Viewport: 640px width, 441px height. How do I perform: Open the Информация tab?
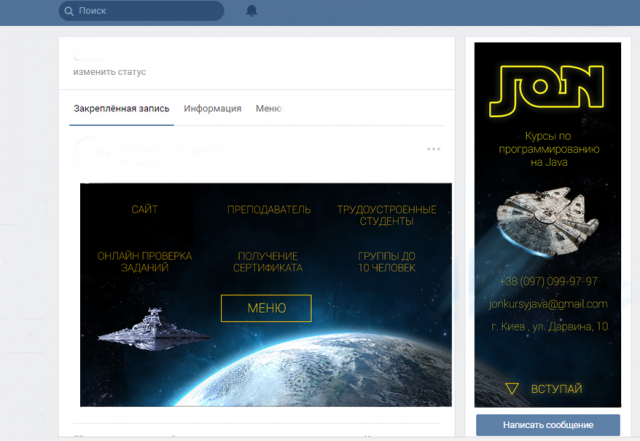[x=212, y=109]
